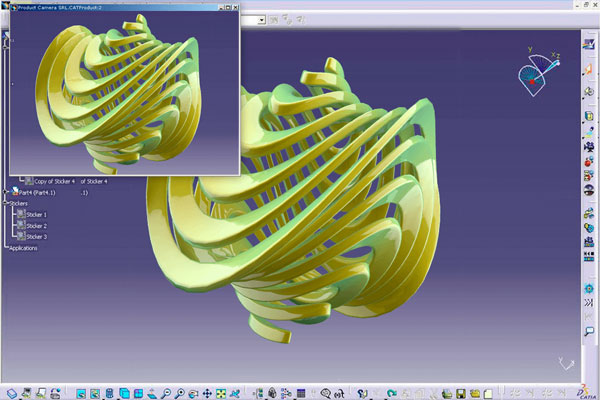This screenshot has width=600, height=400.
Task: Click the Zoom Out magnifier icon
Action: coord(166,393)
